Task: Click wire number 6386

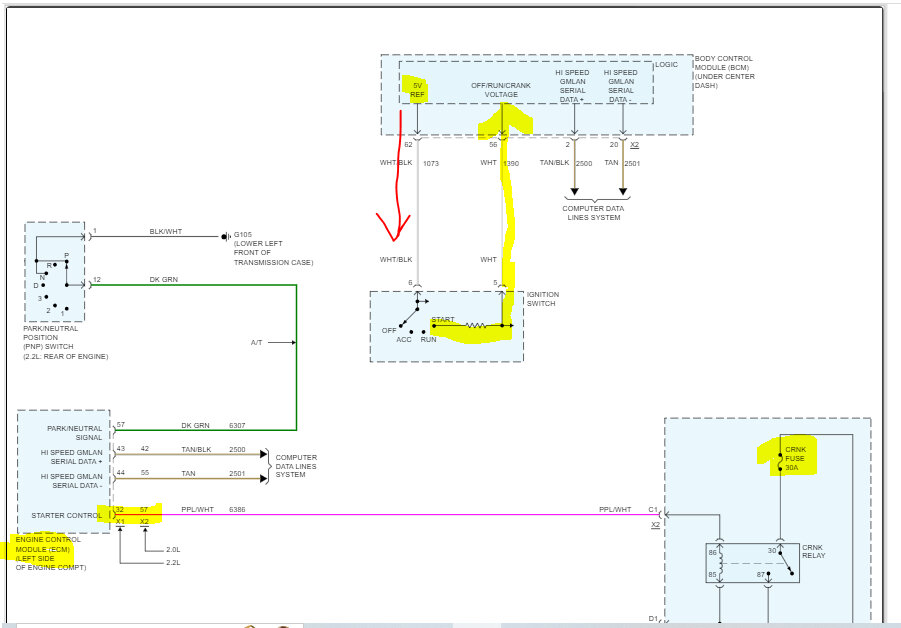Action: (237, 510)
